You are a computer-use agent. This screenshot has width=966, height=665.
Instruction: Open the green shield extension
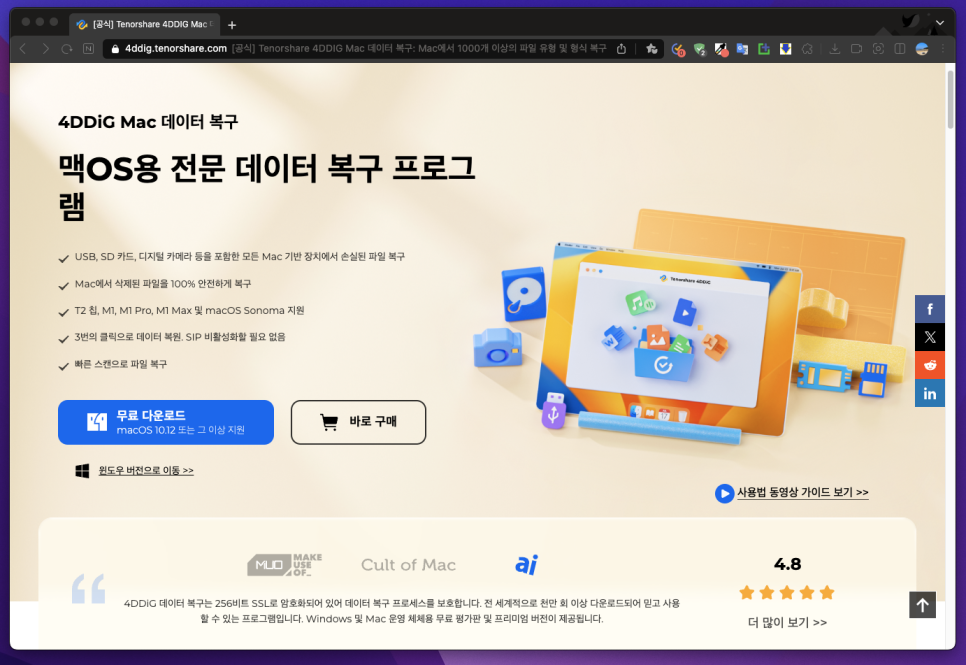[x=699, y=49]
